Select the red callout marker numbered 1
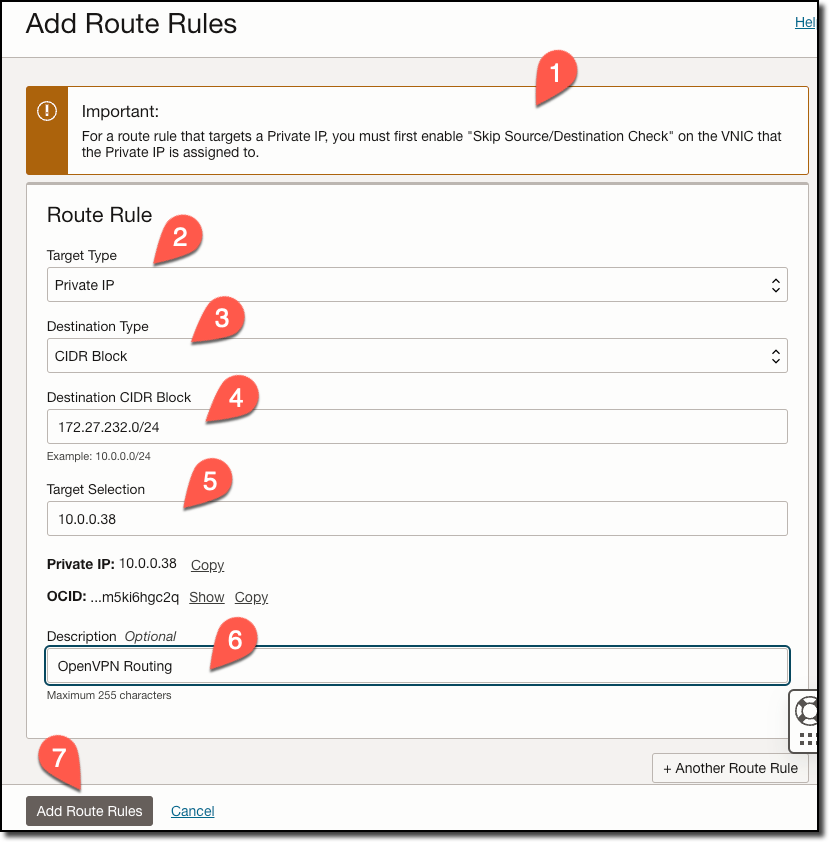Image resolution: width=829 pixels, height=842 pixels. point(557,73)
